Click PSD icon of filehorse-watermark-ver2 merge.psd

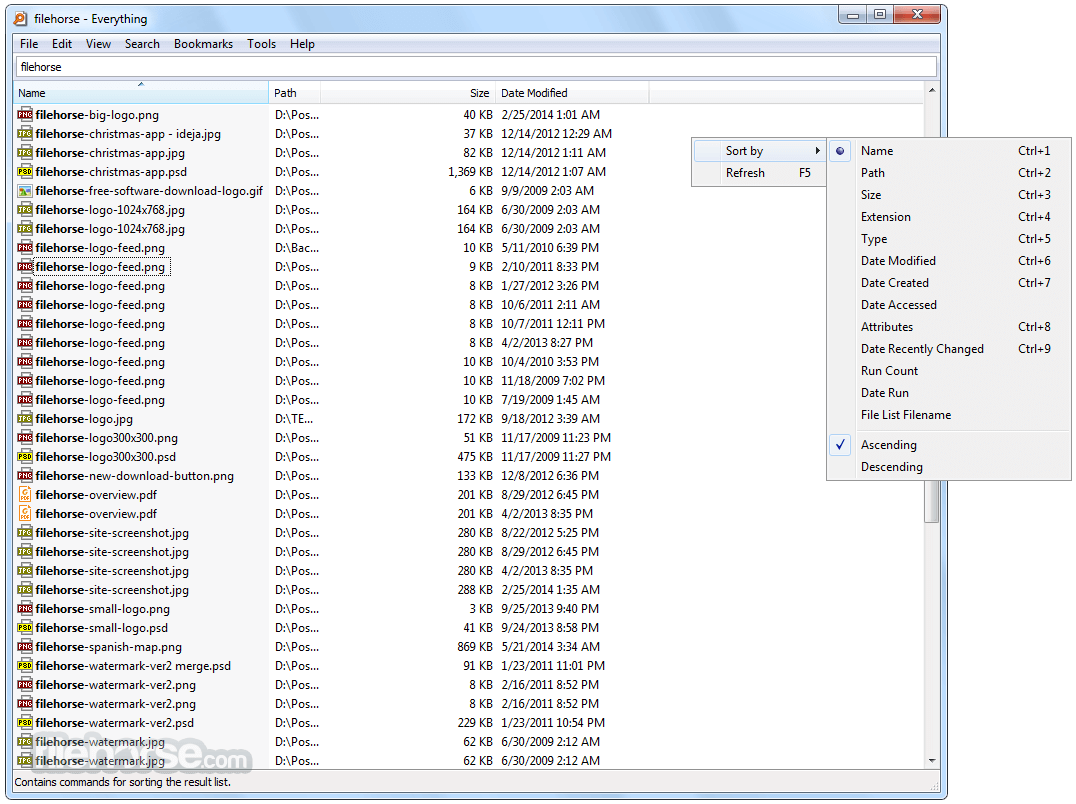[x=25, y=665]
